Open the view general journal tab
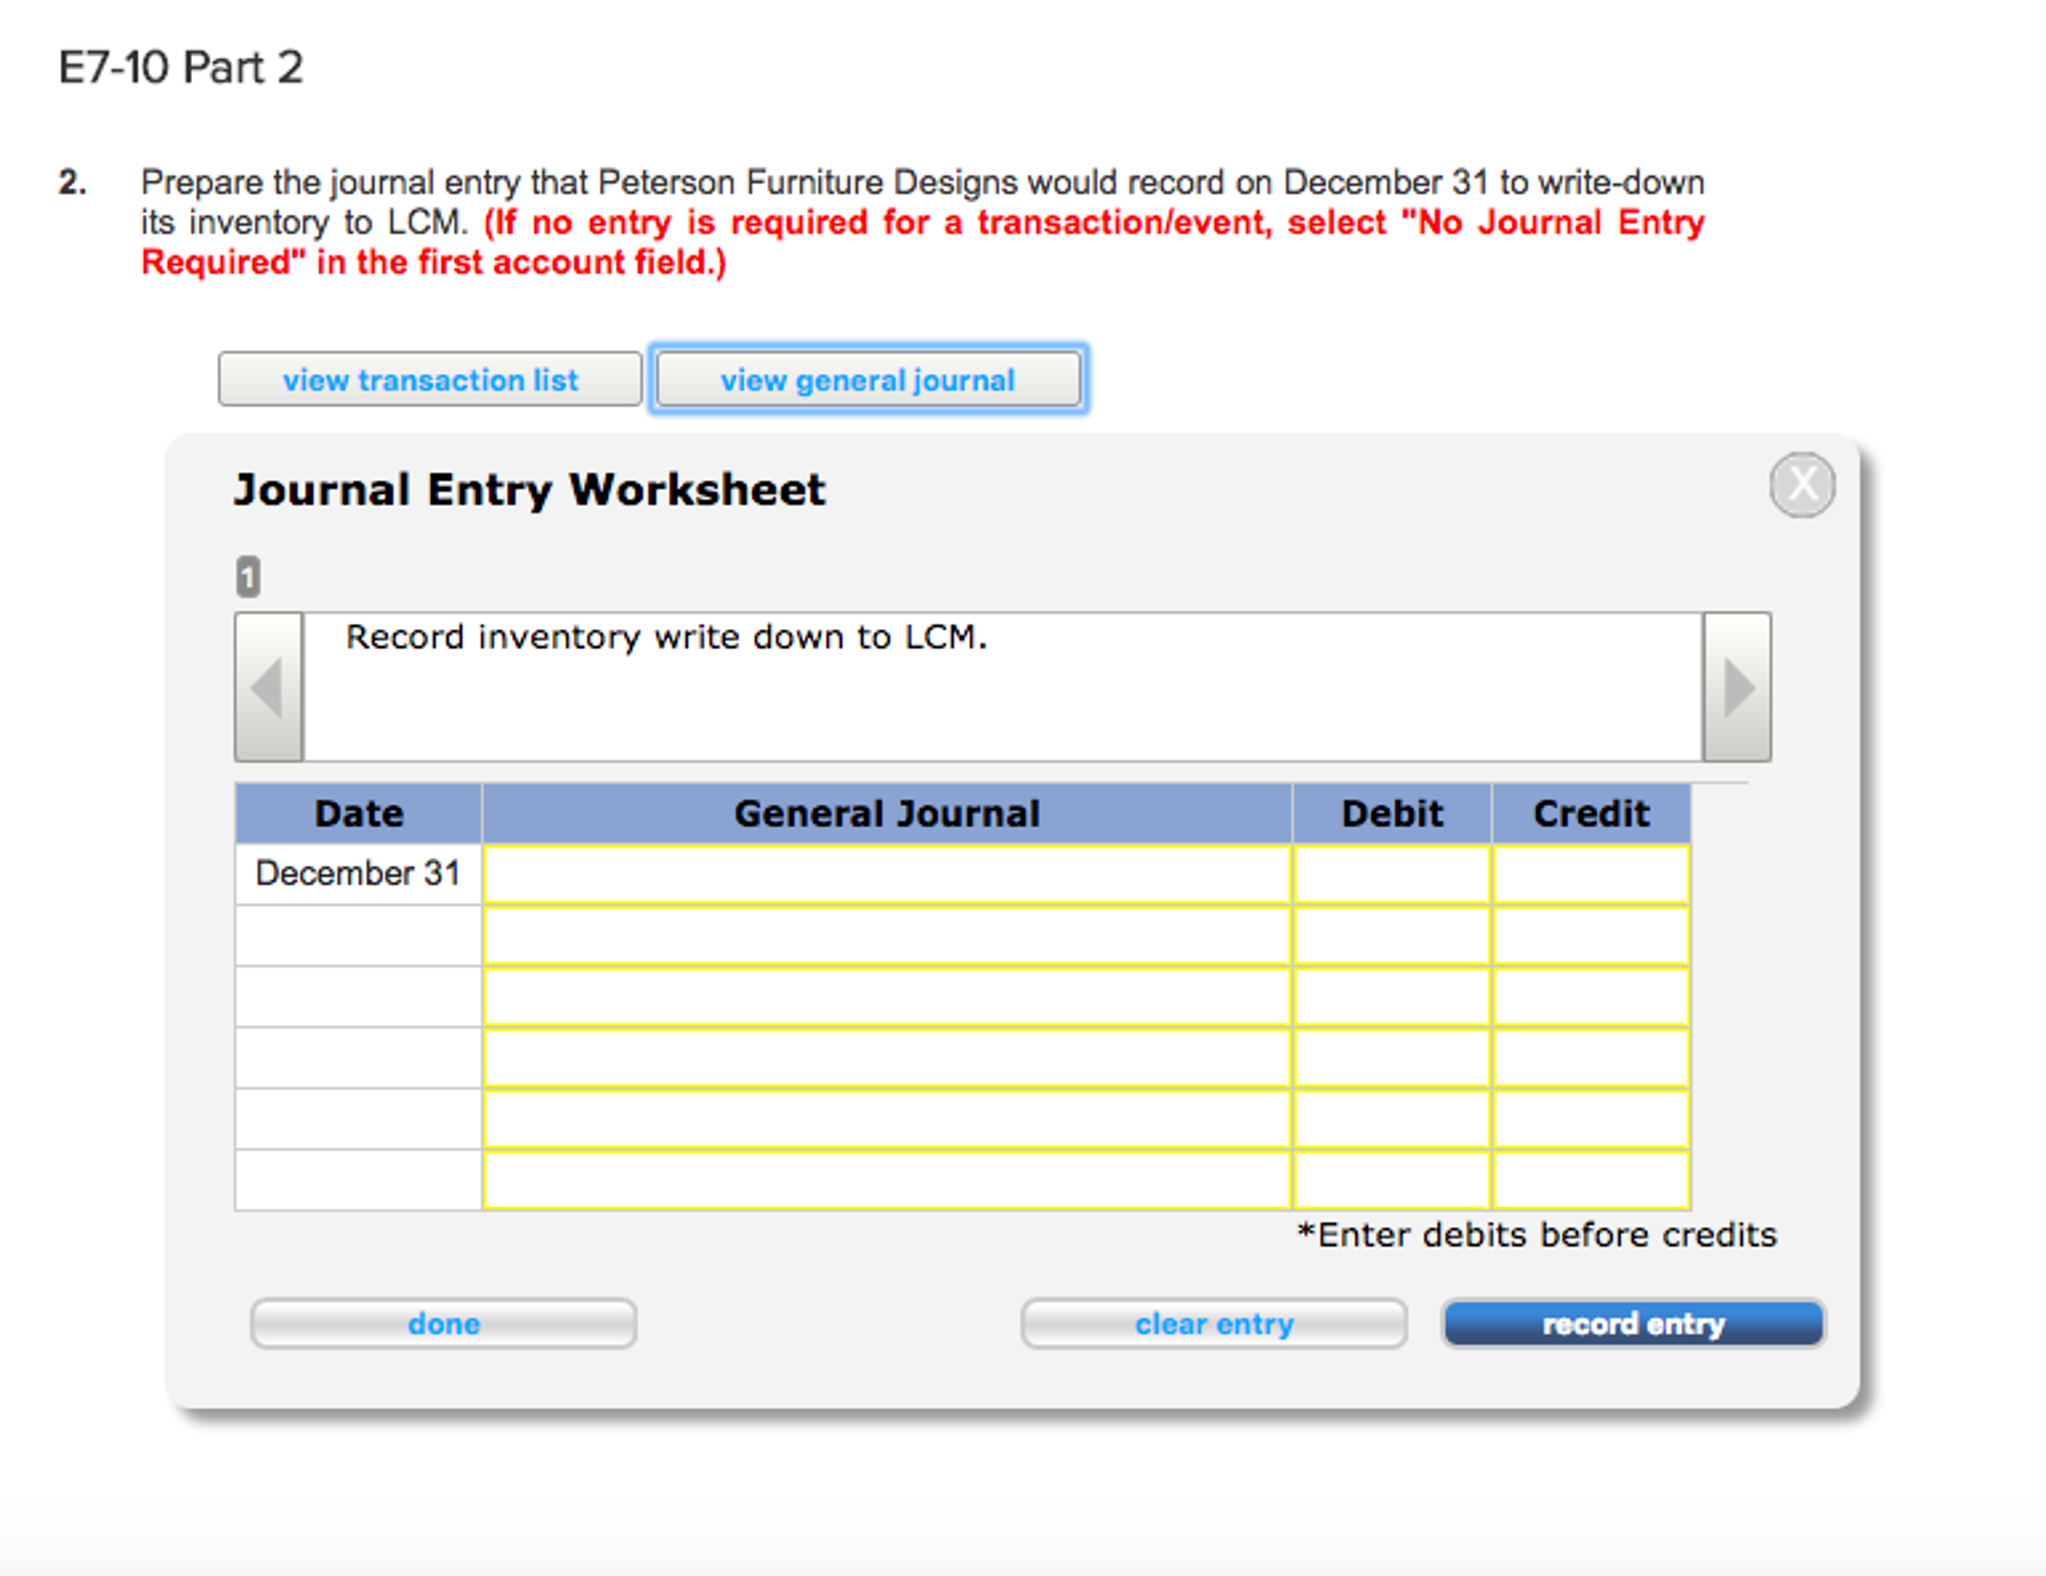 (868, 380)
